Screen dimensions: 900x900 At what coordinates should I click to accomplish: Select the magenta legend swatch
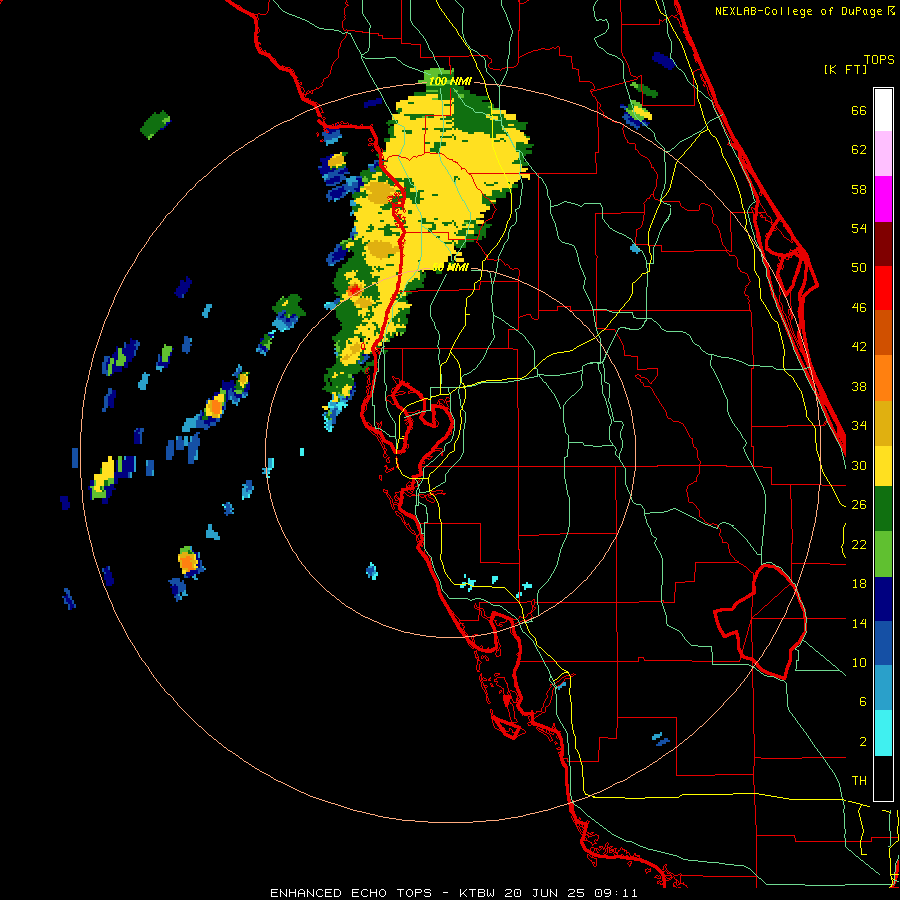pyautogui.click(x=883, y=199)
